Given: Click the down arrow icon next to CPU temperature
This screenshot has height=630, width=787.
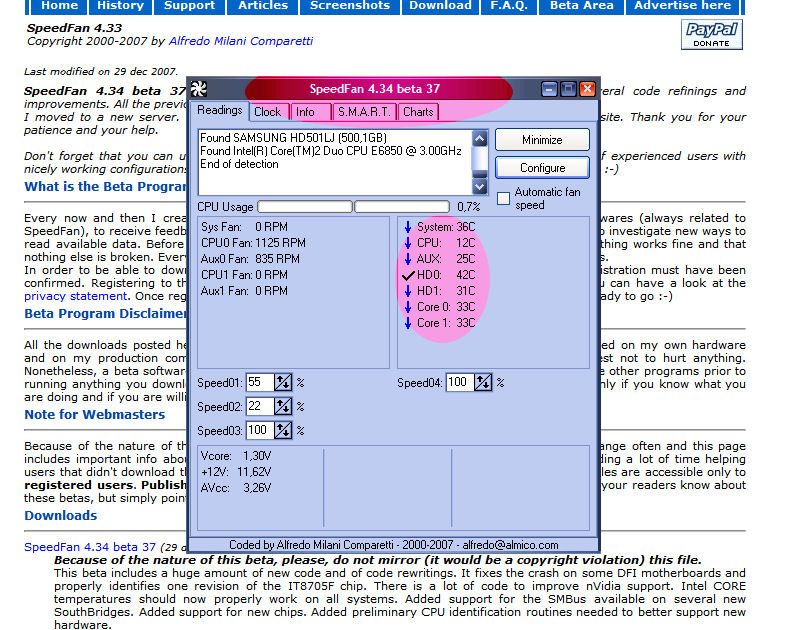Looking at the screenshot, I should 408,243.
